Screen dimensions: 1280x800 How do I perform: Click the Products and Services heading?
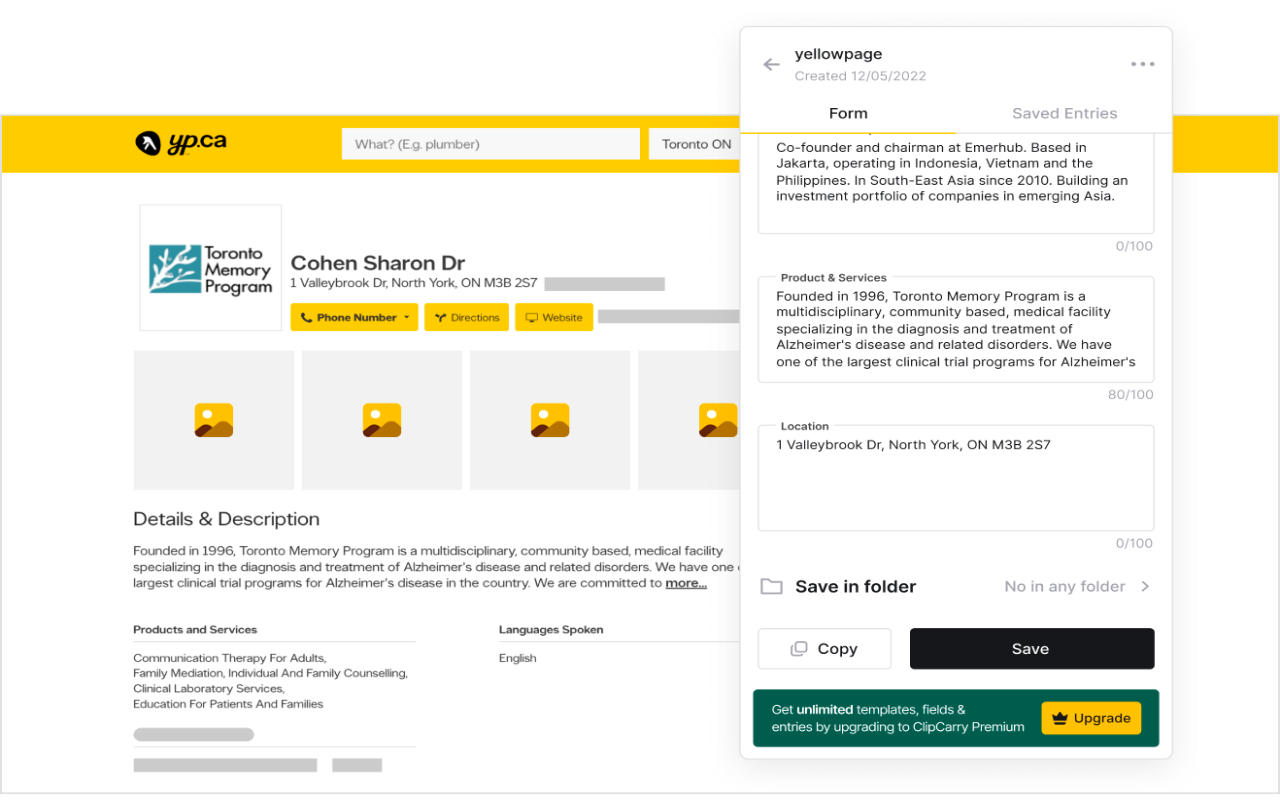[x=195, y=630]
